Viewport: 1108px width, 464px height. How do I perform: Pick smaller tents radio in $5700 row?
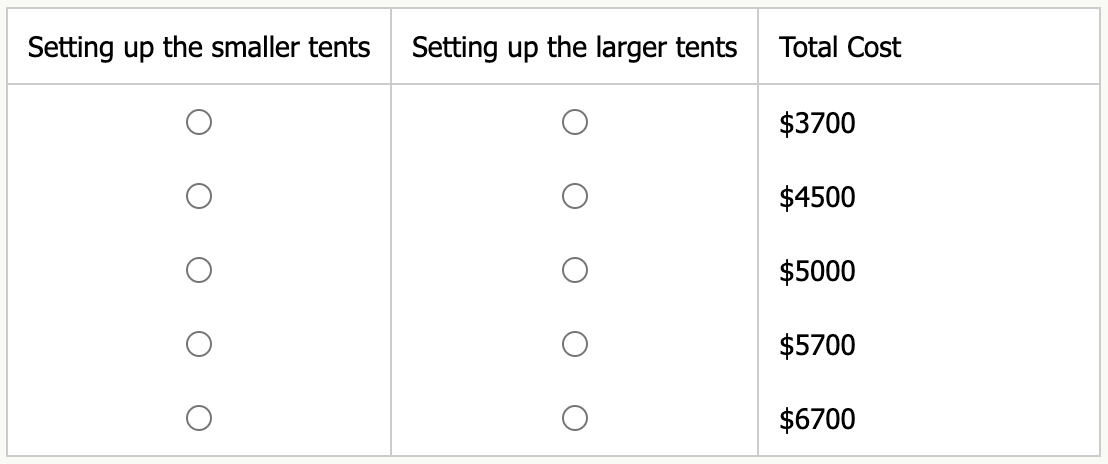[x=198, y=344]
